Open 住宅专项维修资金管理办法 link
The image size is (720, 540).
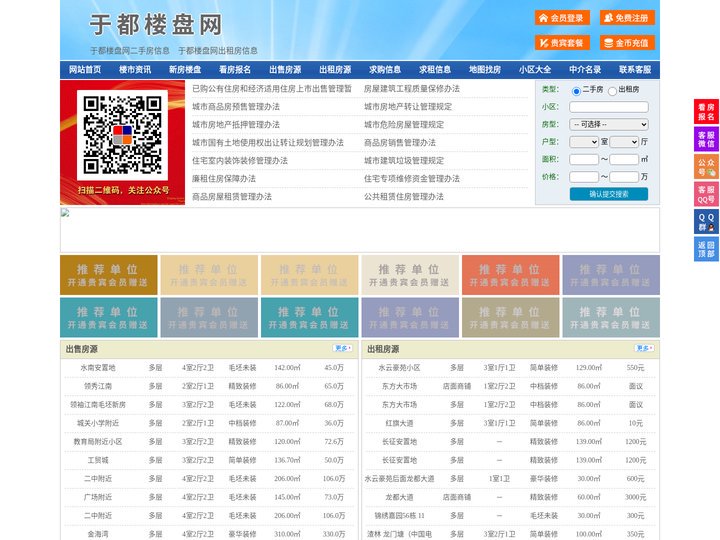click(412, 179)
